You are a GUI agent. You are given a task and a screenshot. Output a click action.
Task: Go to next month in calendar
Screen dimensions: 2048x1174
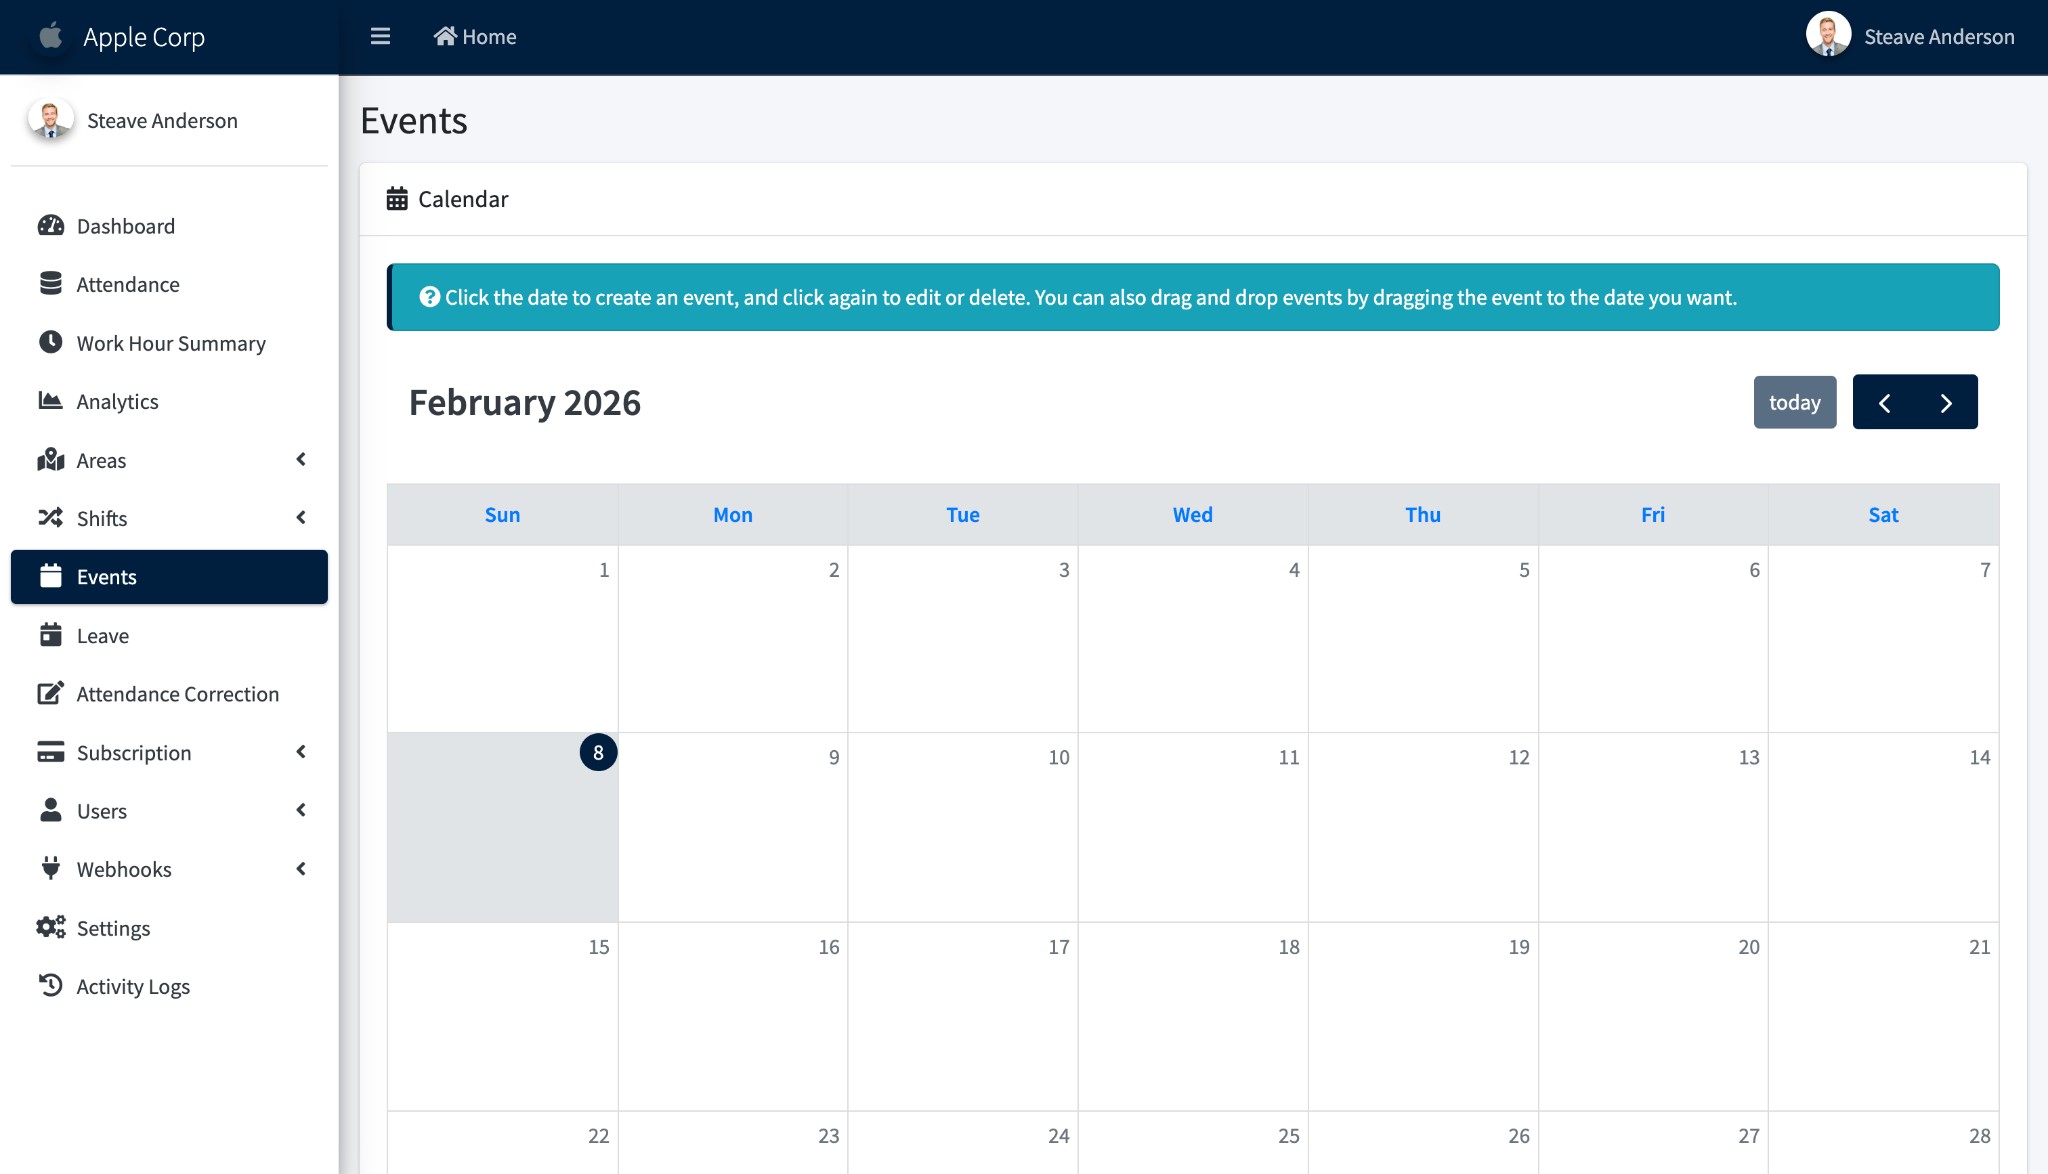tap(1946, 402)
